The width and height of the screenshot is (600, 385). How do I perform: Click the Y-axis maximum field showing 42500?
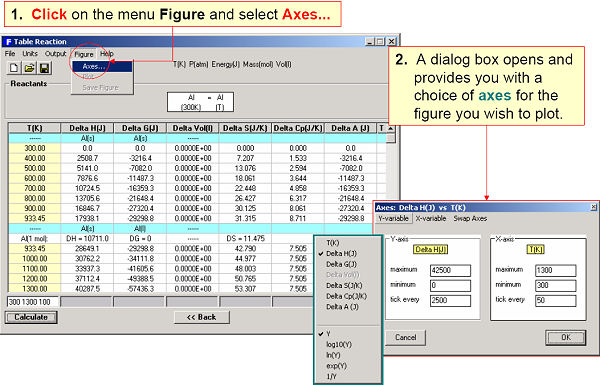point(450,270)
